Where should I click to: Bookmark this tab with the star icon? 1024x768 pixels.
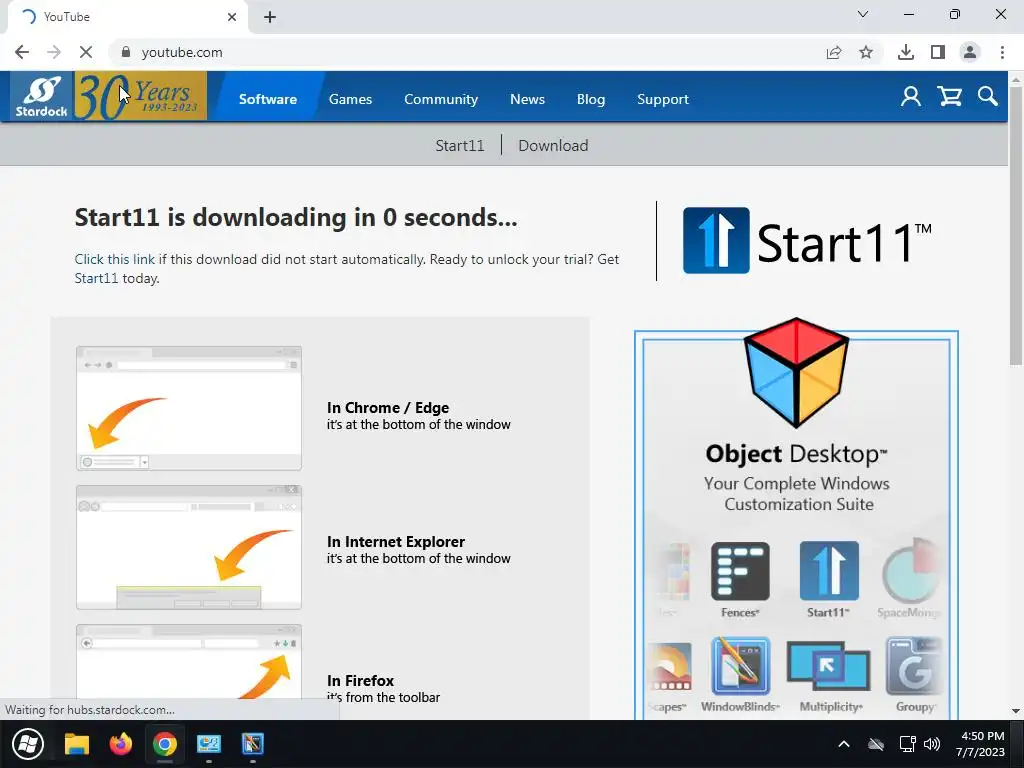(866, 52)
